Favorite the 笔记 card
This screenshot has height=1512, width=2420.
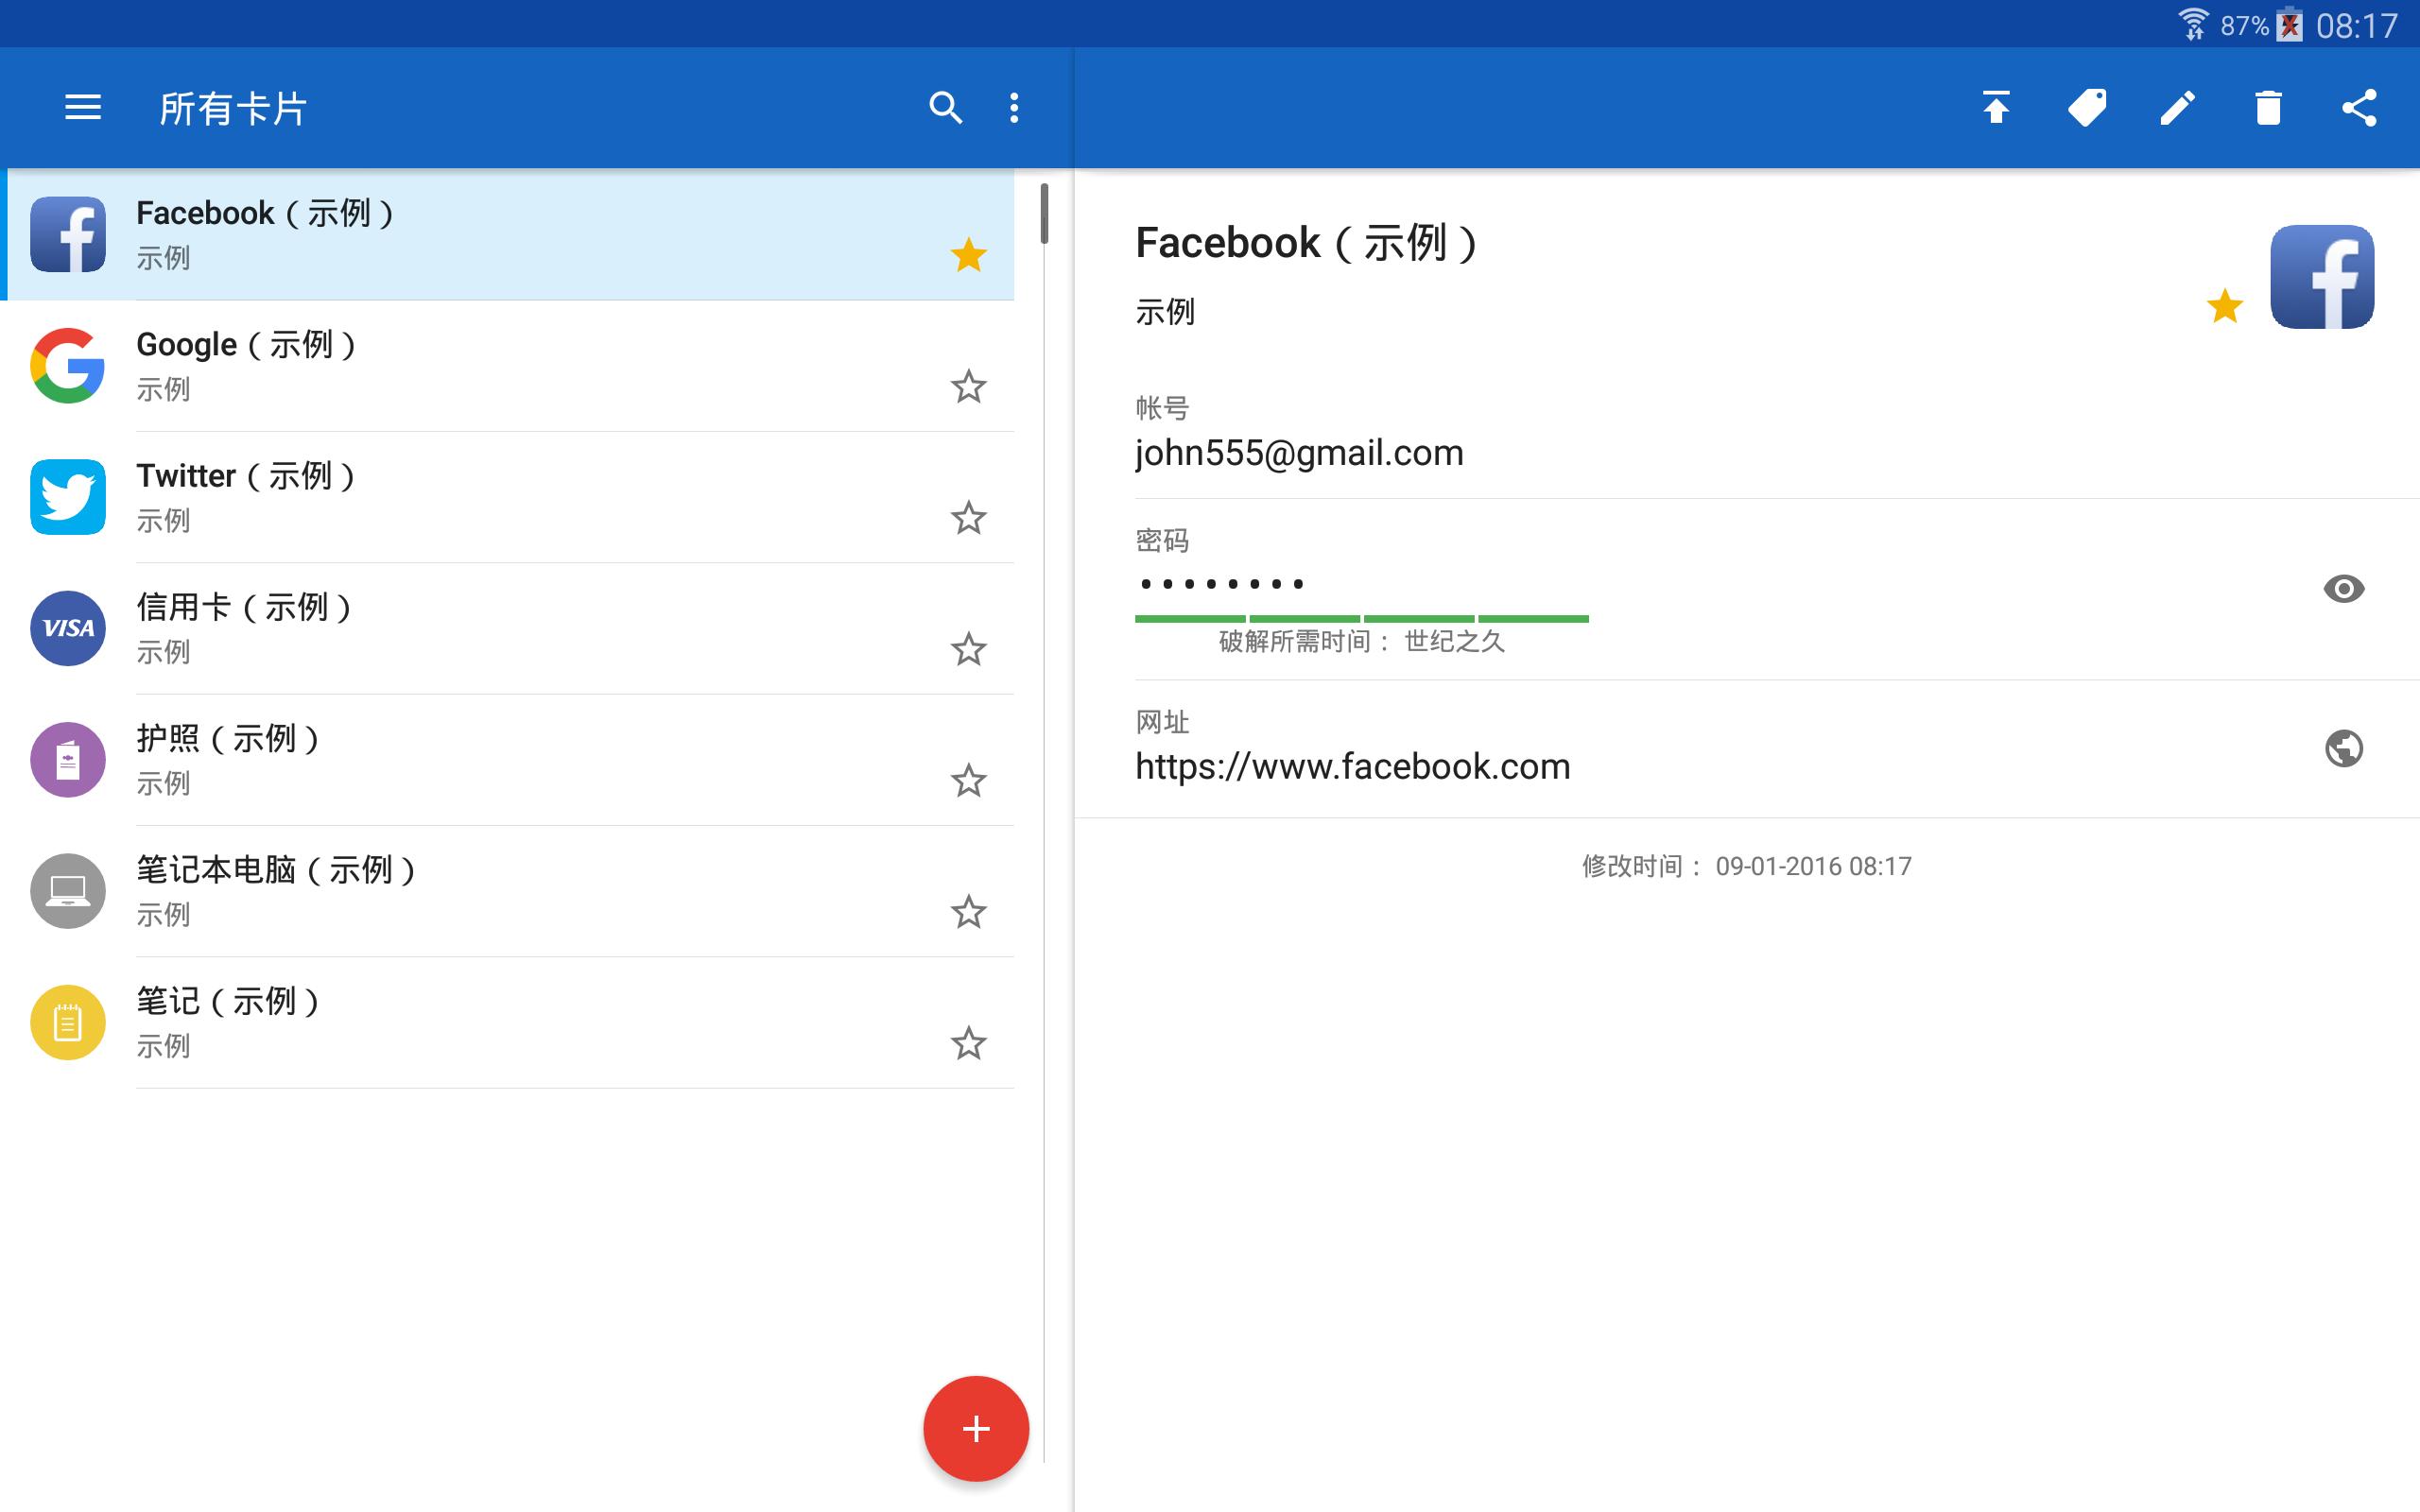pyautogui.click(x=968, y=1043)
